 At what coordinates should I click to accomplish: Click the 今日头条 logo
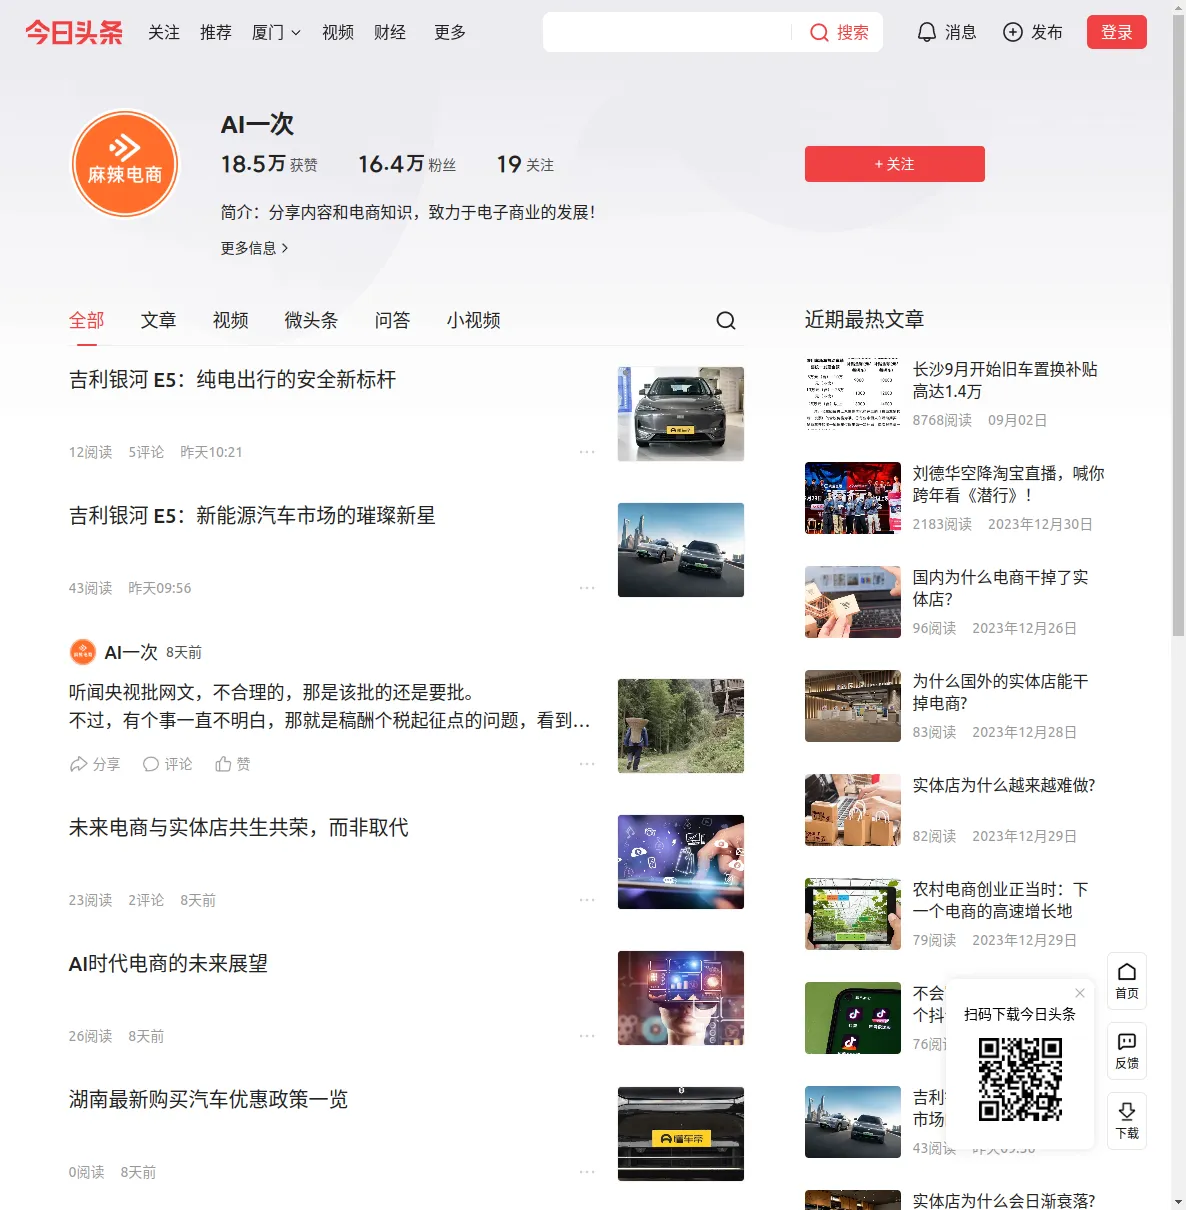tap(74, 32)
